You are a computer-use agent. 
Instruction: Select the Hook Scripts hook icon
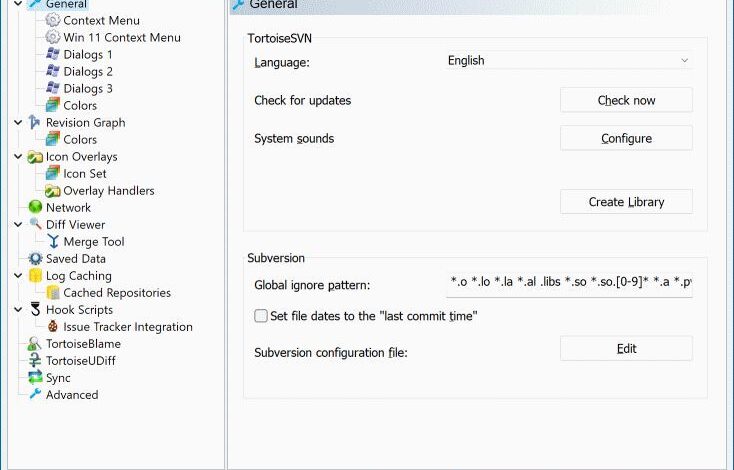coord(35,309)
